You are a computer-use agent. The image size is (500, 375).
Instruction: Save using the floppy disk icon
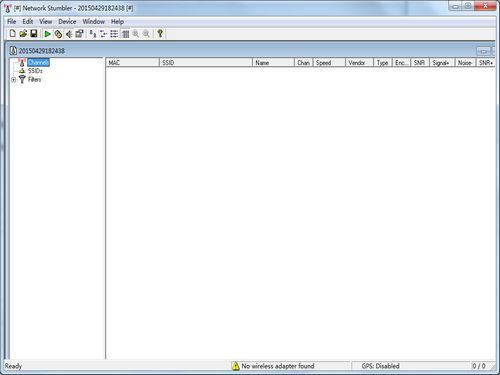(34, 34)
